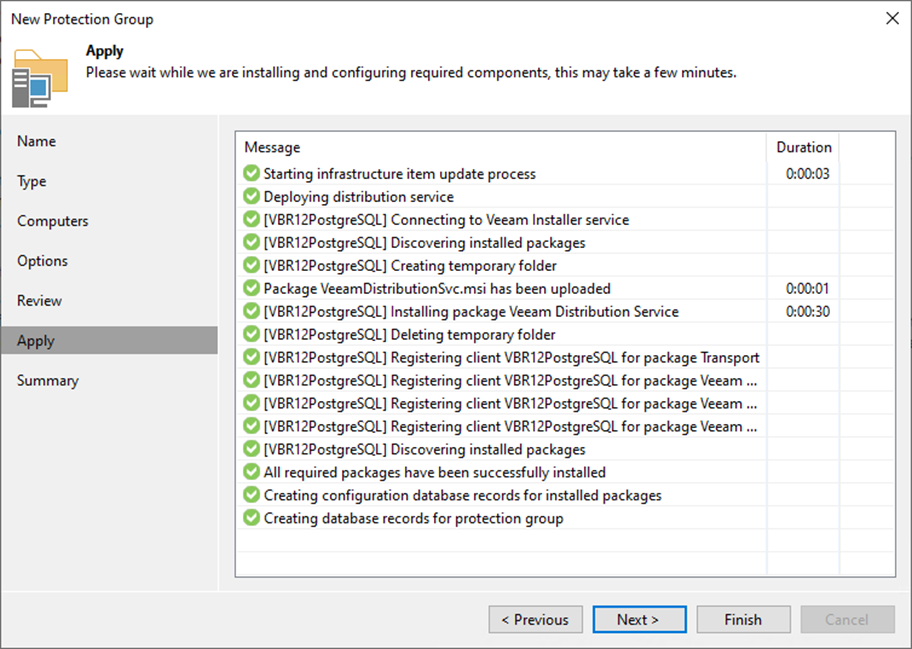The height and width of the screenshot is (649, 912).
Task: Click status icon for Creating temporary folder
Action: tap(252, 266)
